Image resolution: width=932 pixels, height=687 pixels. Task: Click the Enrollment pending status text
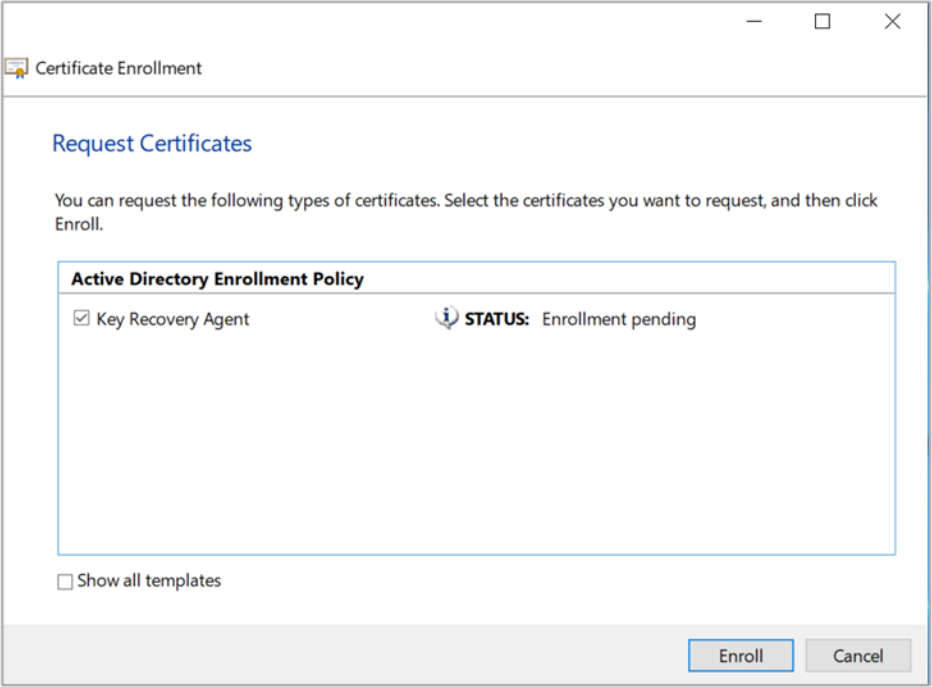[x=618, y=320]
